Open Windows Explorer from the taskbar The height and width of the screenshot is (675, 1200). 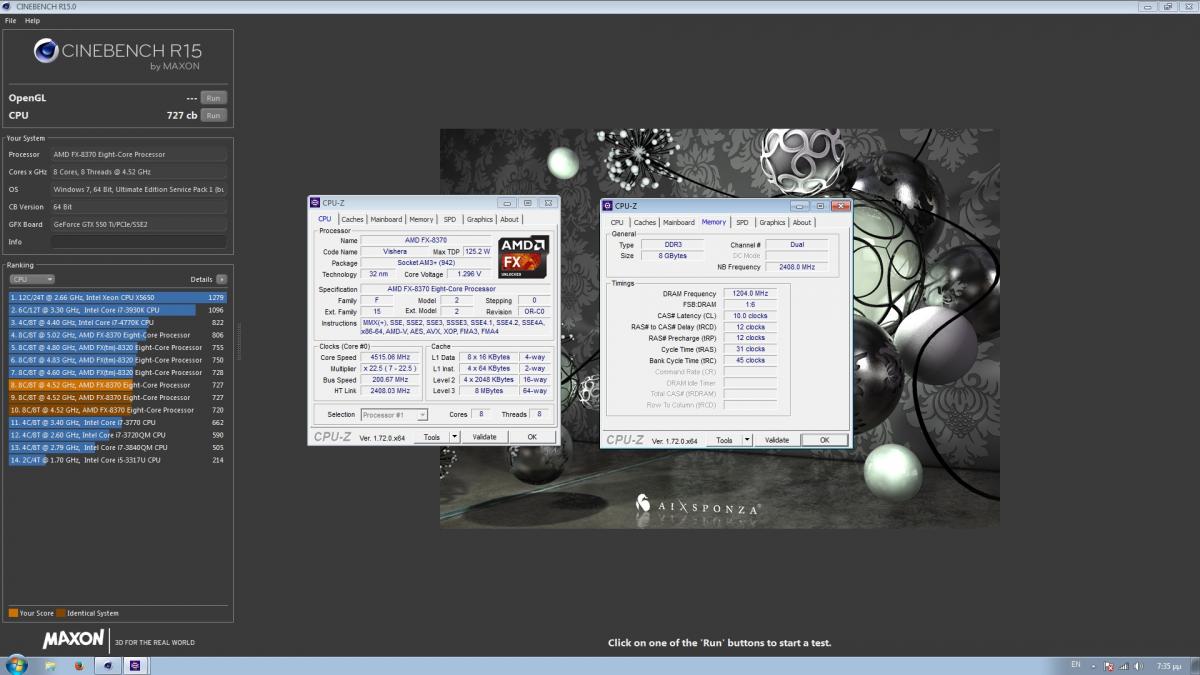point(51,665)
